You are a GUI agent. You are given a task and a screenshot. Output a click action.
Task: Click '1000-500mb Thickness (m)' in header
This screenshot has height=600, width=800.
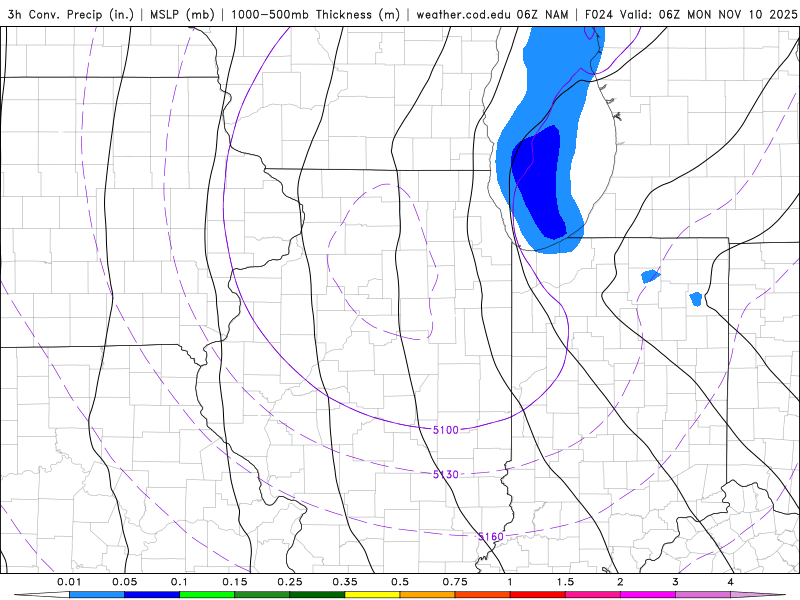pyautogui.click(x=315, y=14)
